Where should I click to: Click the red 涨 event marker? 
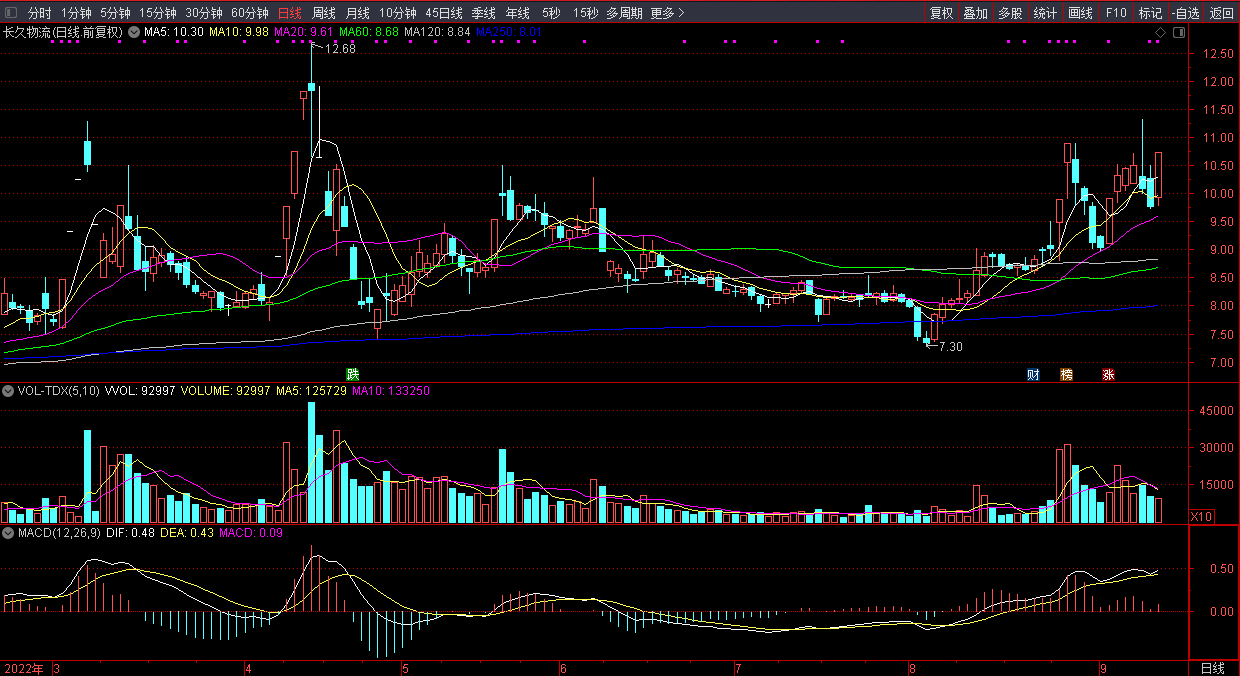click(x=1108, y=375)
